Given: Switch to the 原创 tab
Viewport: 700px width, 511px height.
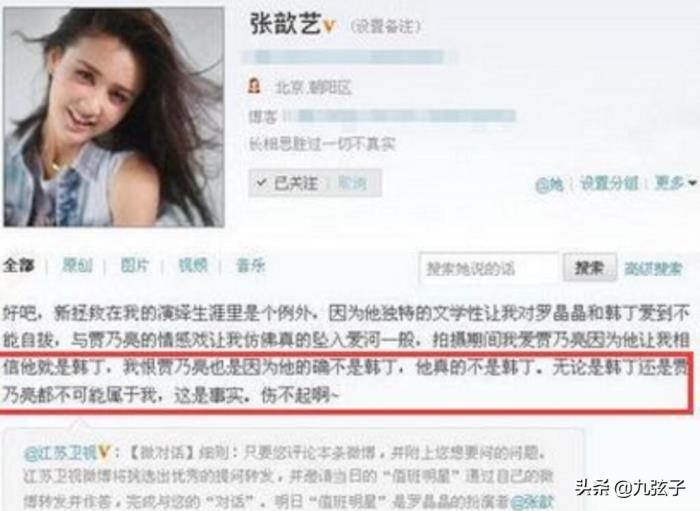Looking at the screenshot, I should coord(77,266).
